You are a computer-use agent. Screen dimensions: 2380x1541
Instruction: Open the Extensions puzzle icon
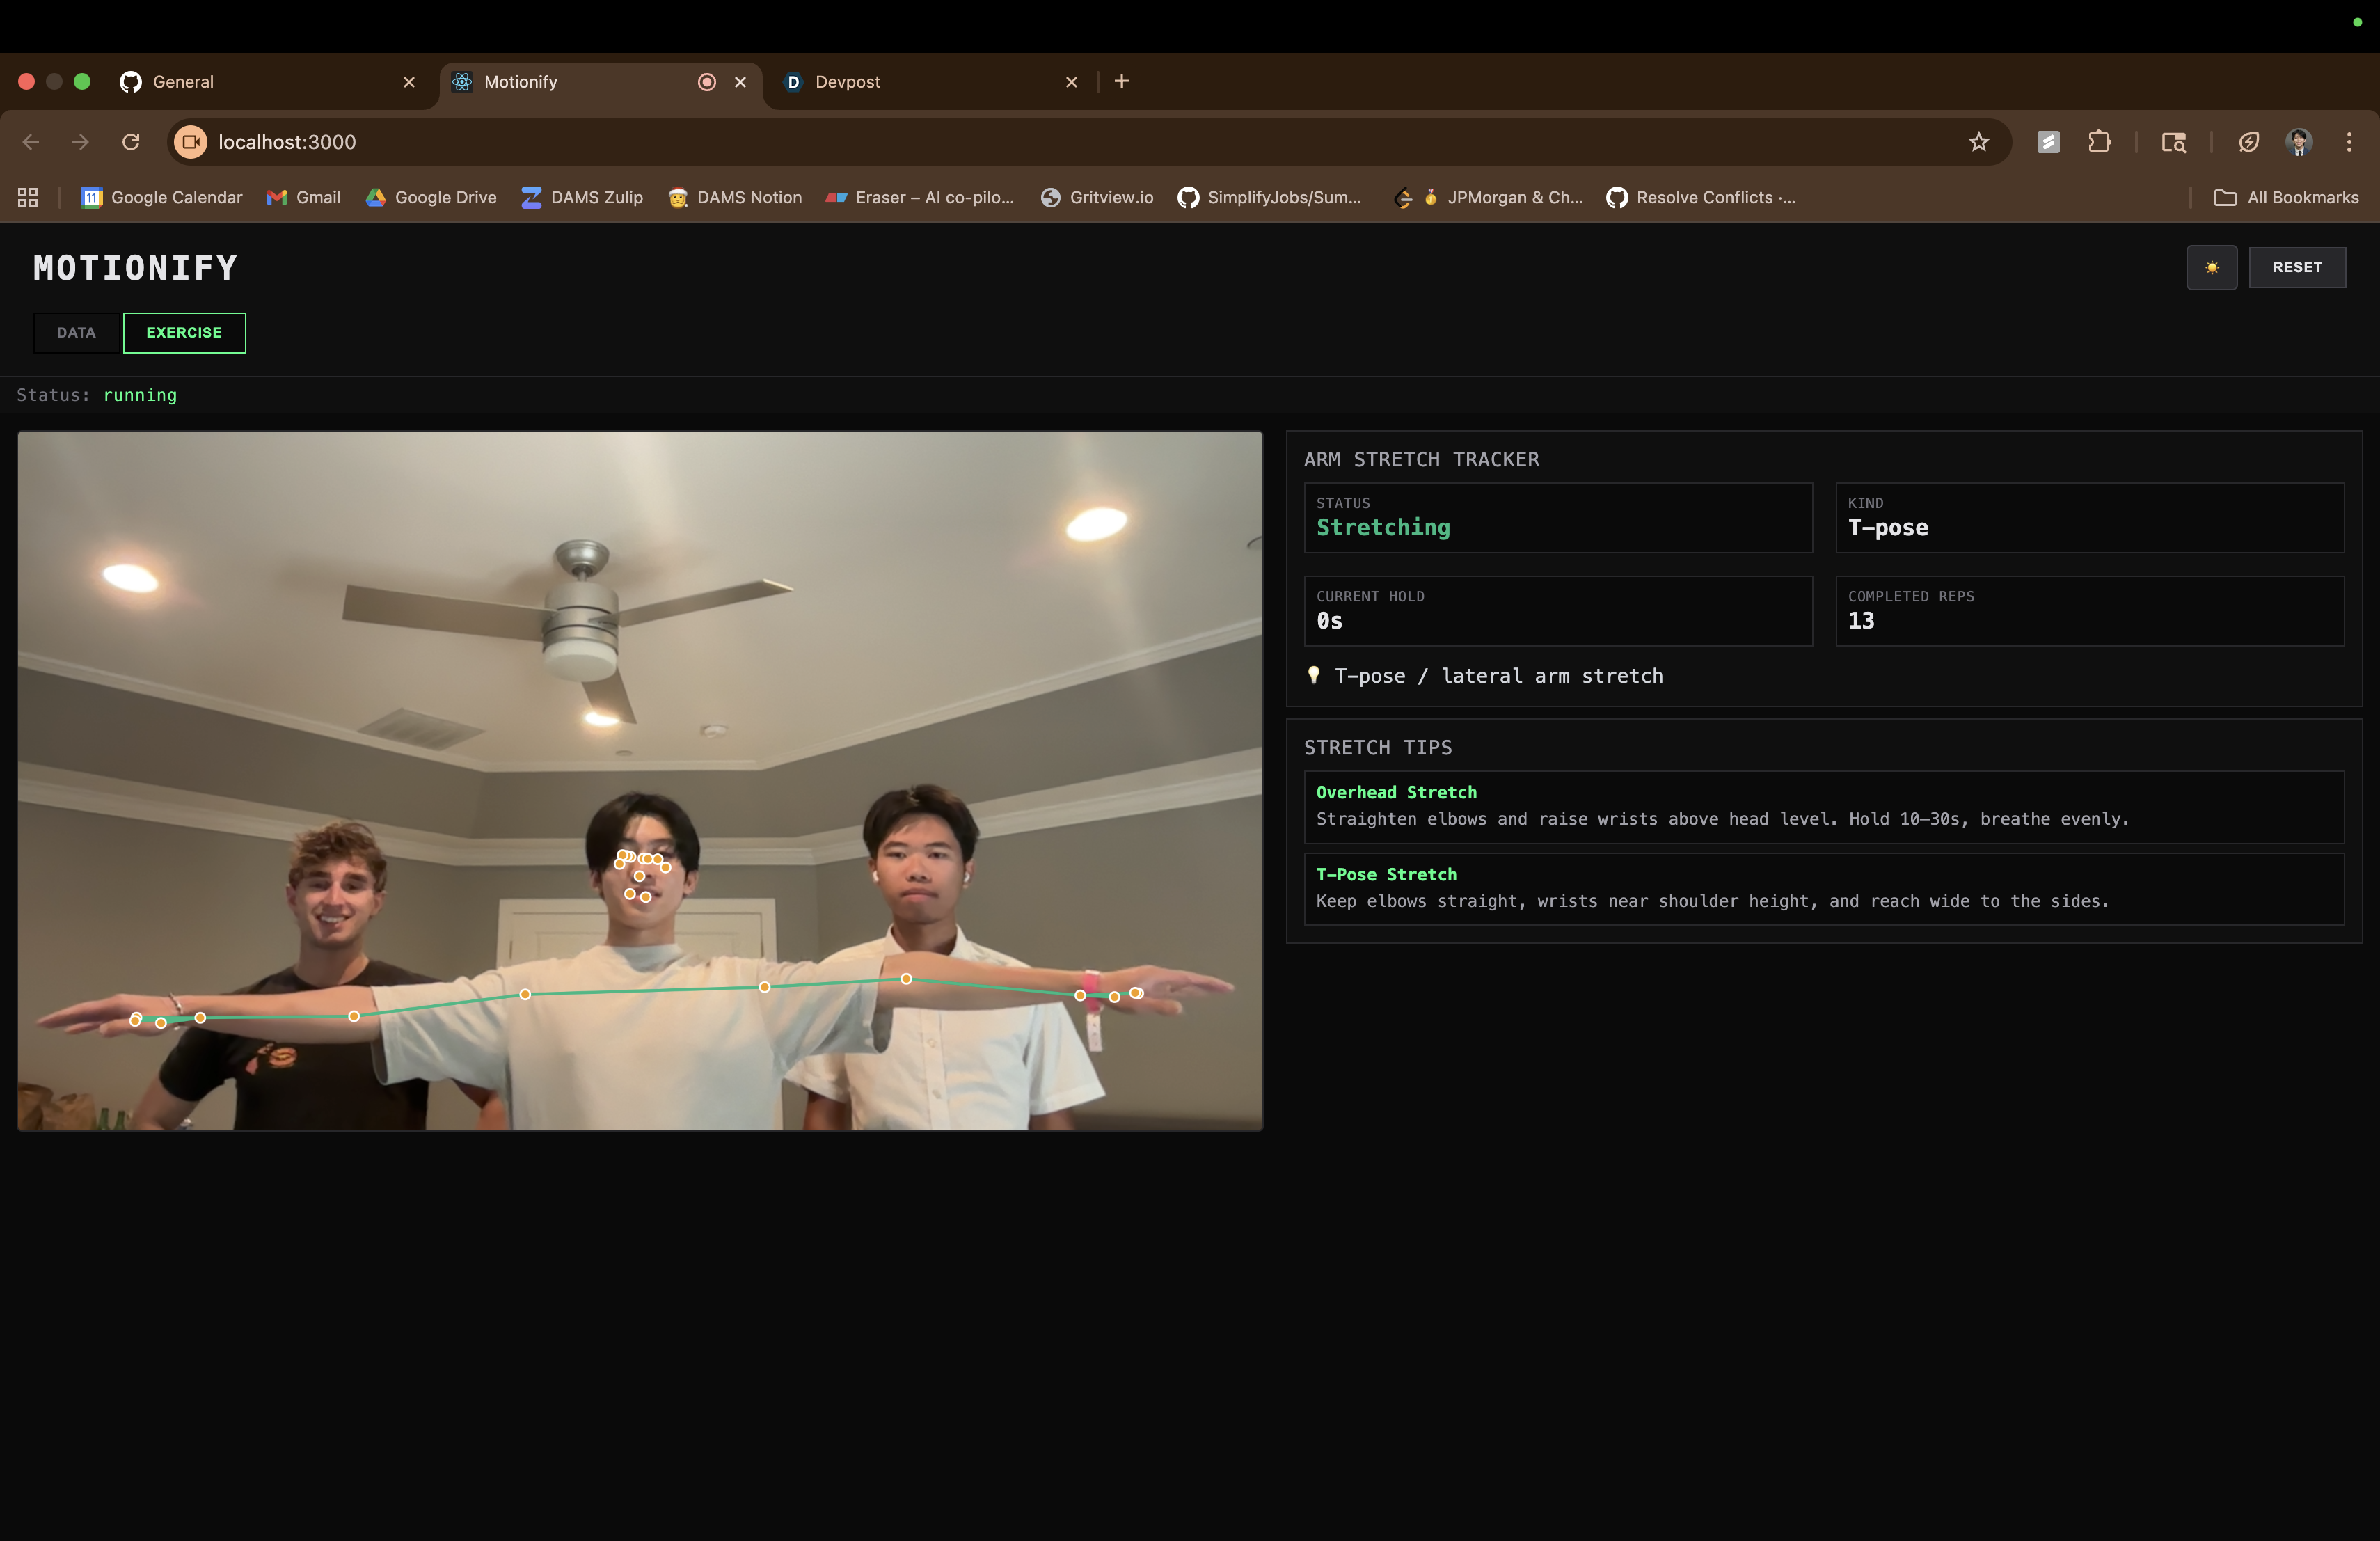pos(2099,142)
